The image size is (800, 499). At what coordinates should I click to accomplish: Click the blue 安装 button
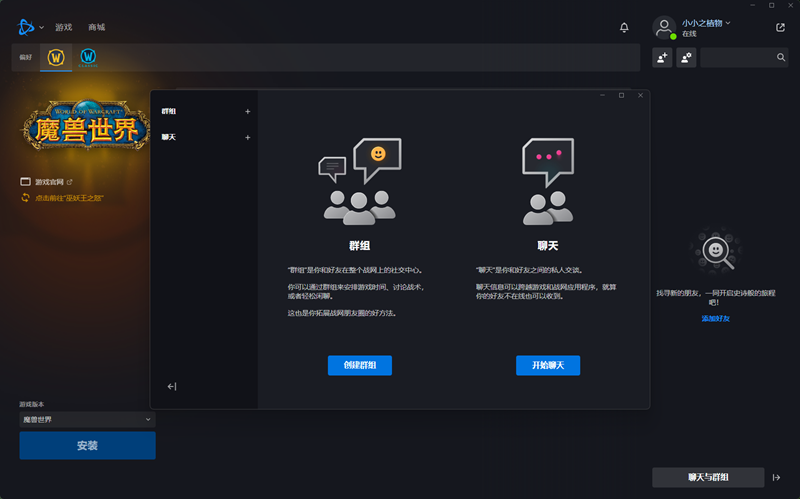[x=87, y=445]
